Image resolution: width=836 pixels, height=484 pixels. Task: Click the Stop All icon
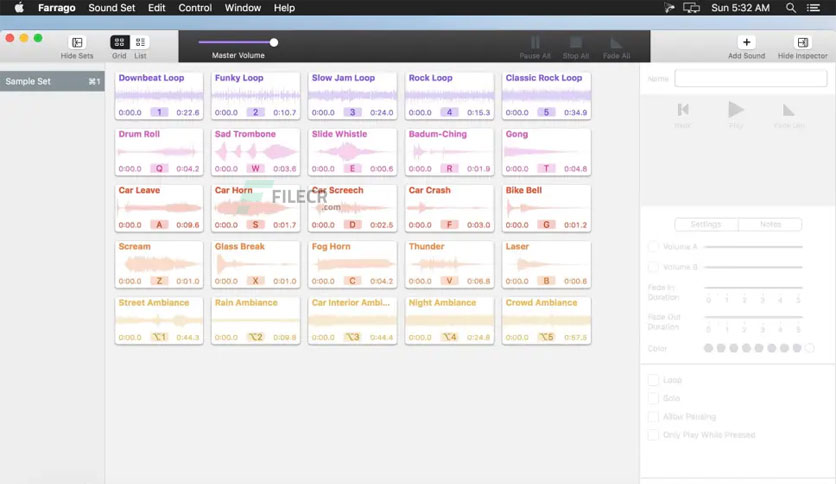[x=575, y=42]
